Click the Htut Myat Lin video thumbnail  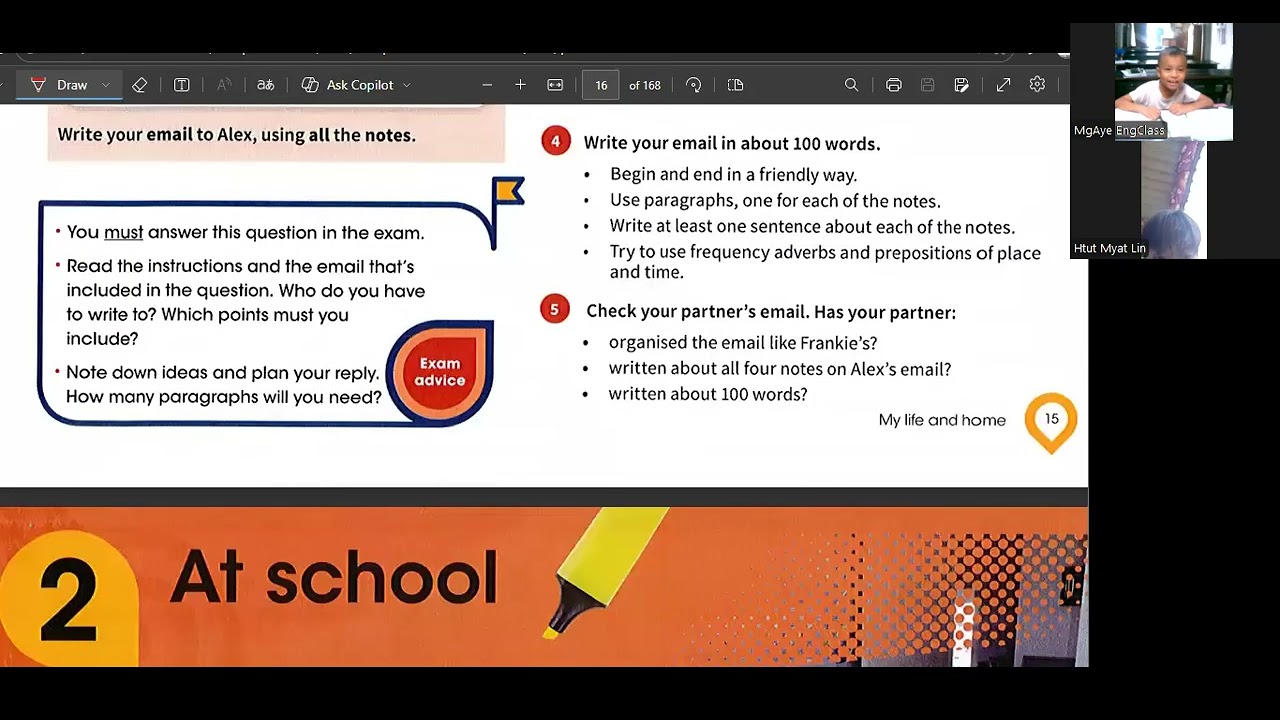coord(1174,199)
